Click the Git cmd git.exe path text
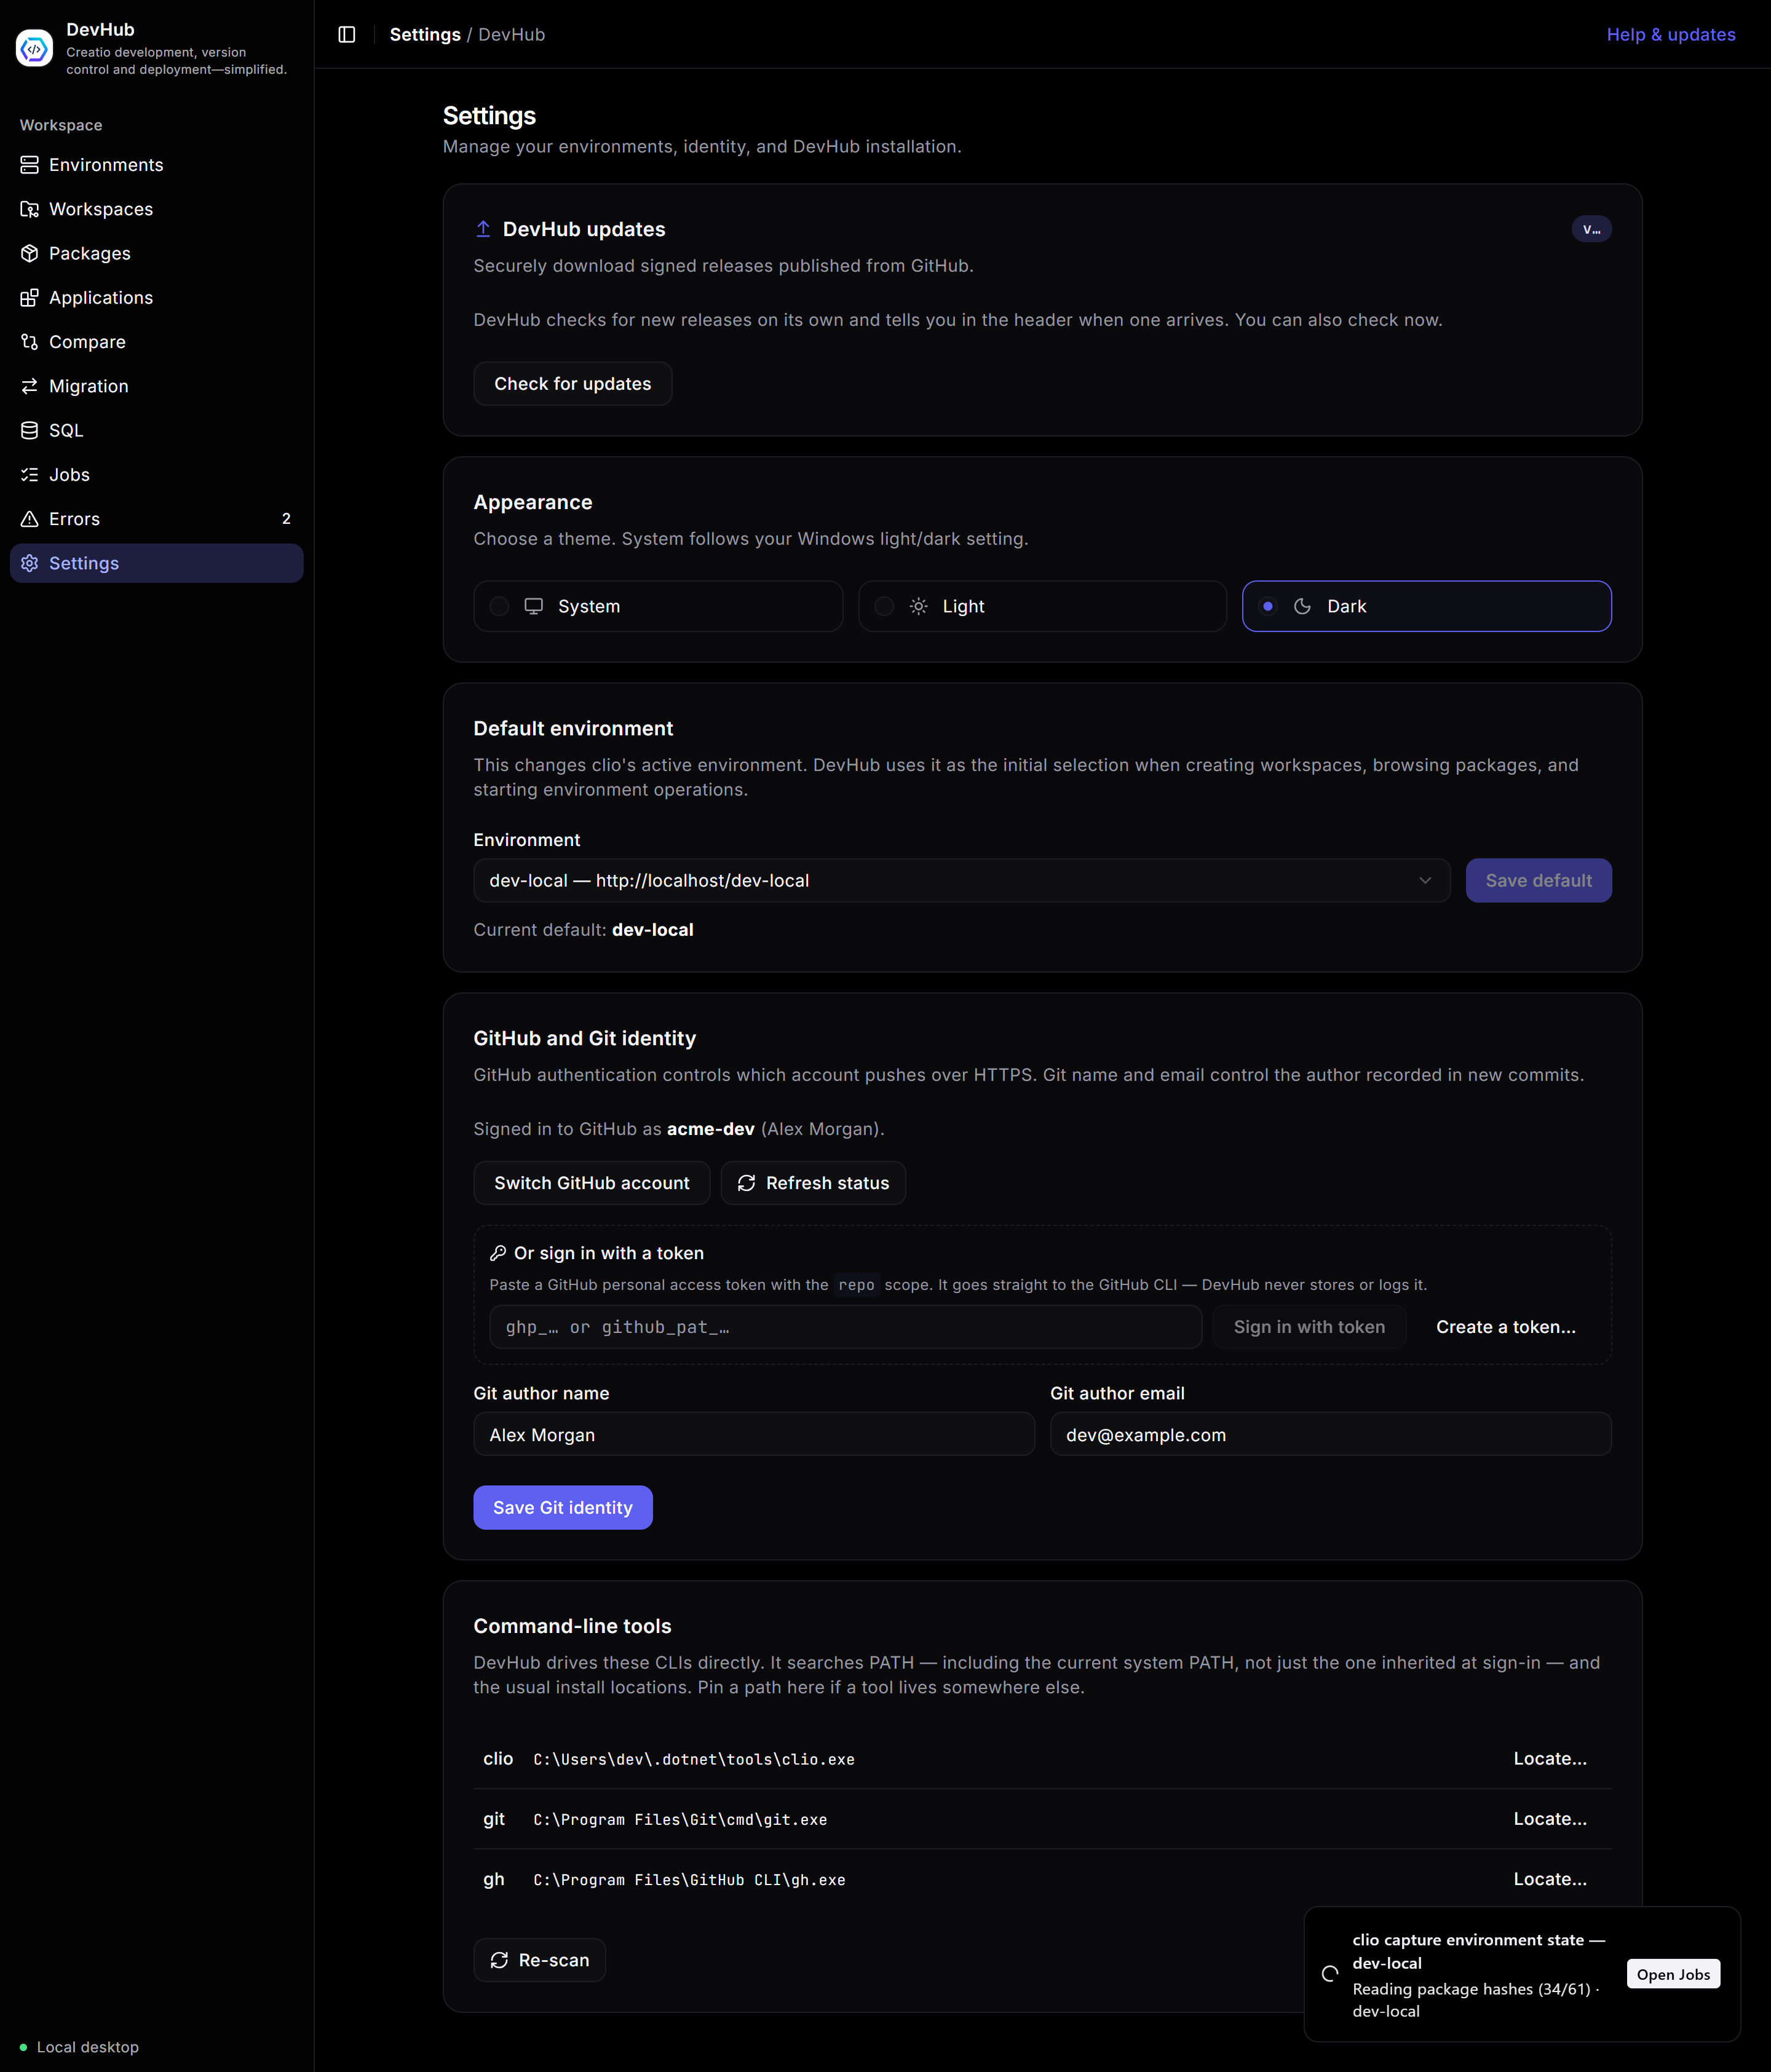 [x=680, y=1819]
